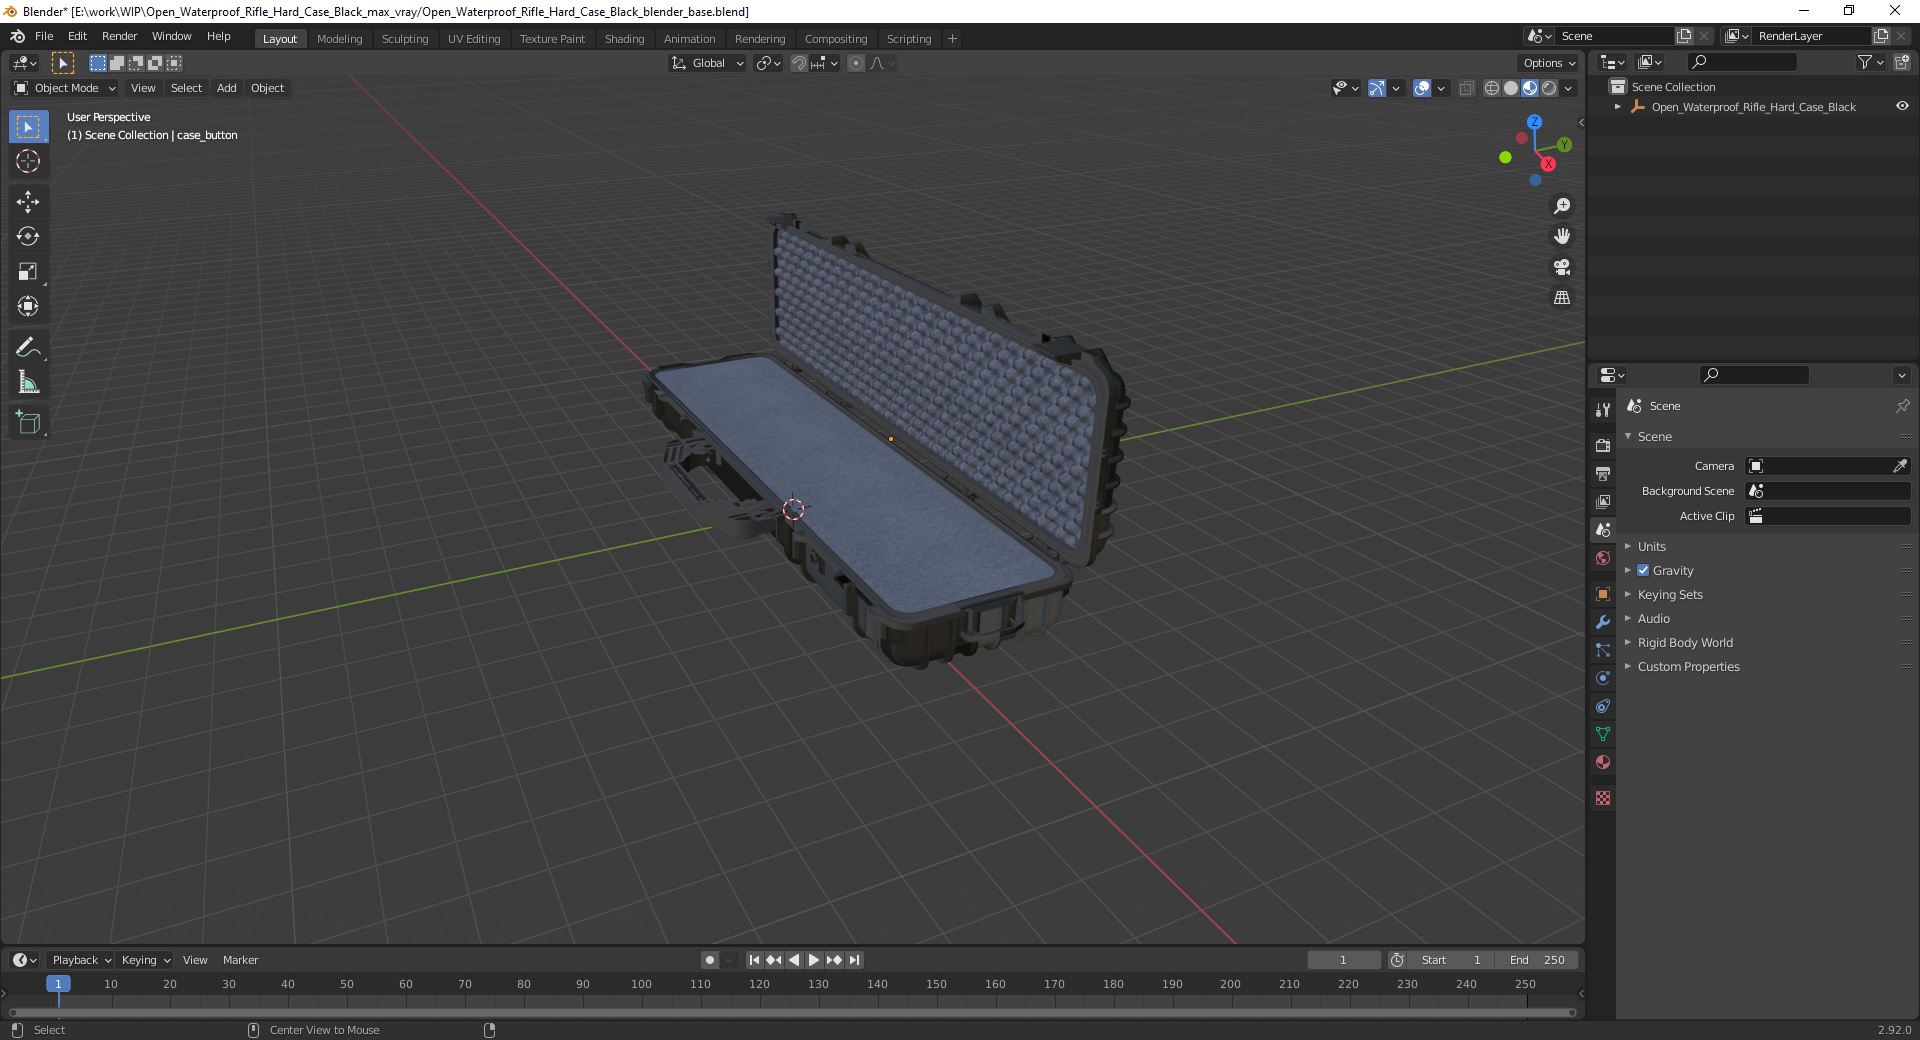Open the Render menu

tap(119, 36)
